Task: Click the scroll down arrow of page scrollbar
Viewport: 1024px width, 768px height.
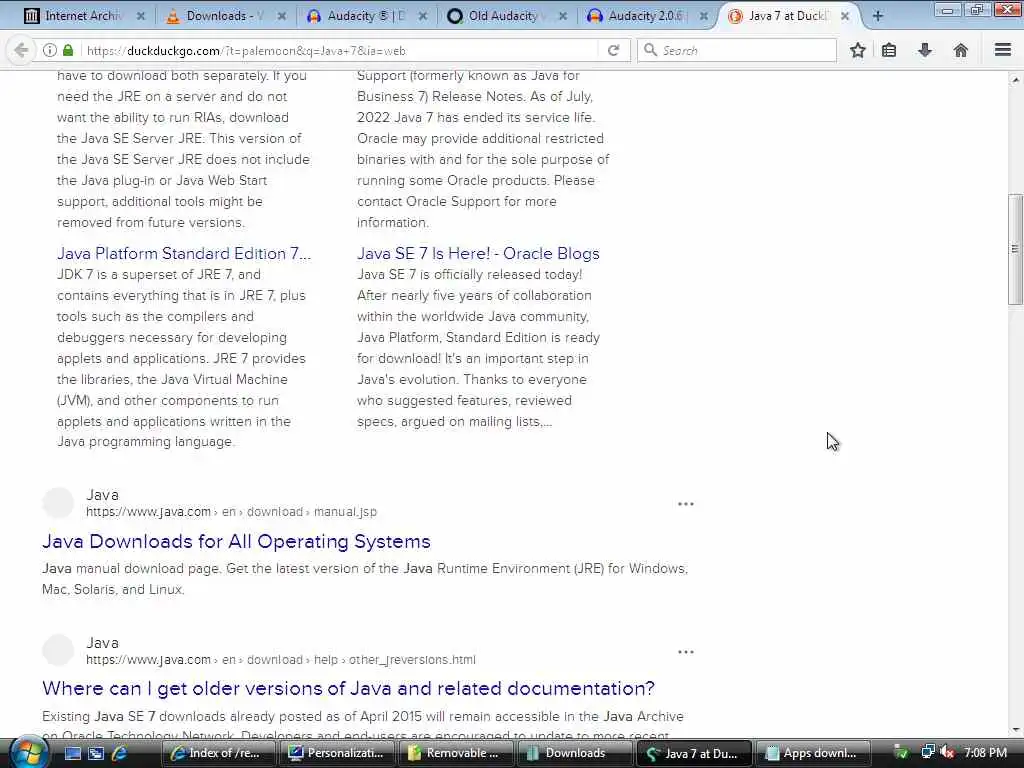Action: [x=1015, y=729]
